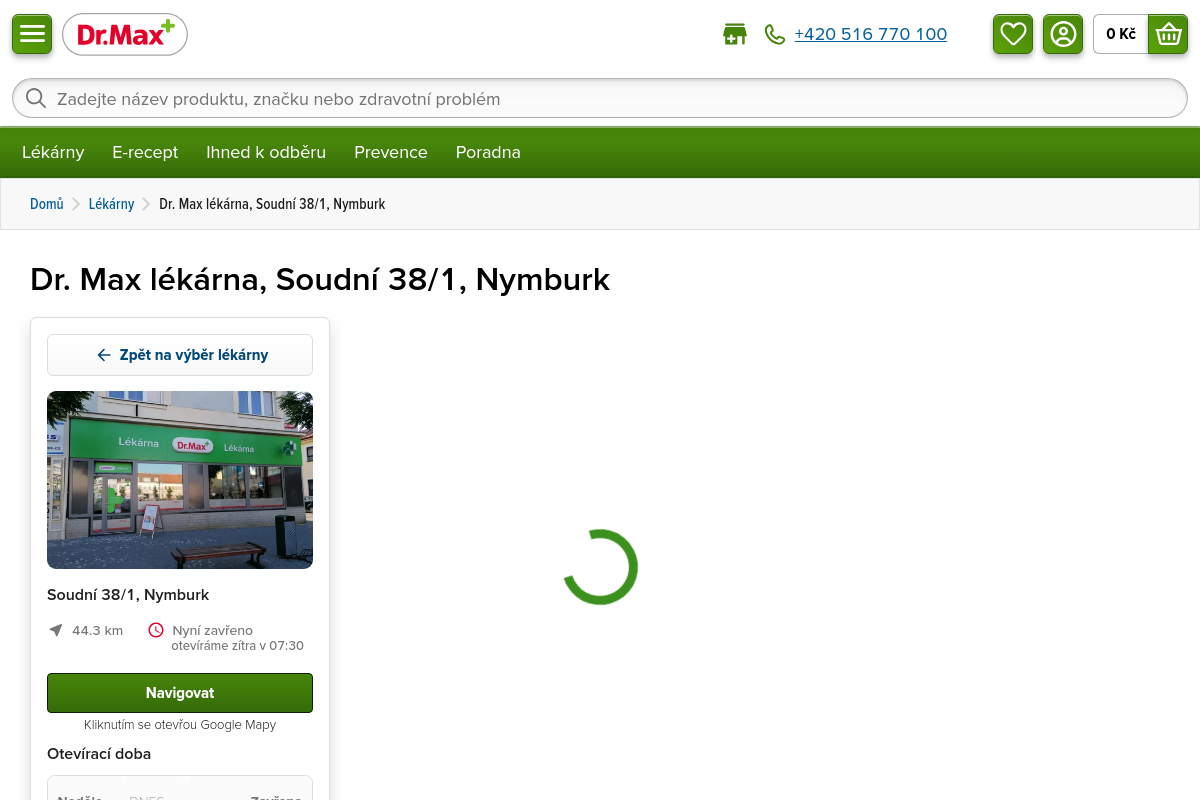Open the shopping basket icon
1200x800 pixels.
(x=1168, y=34)
